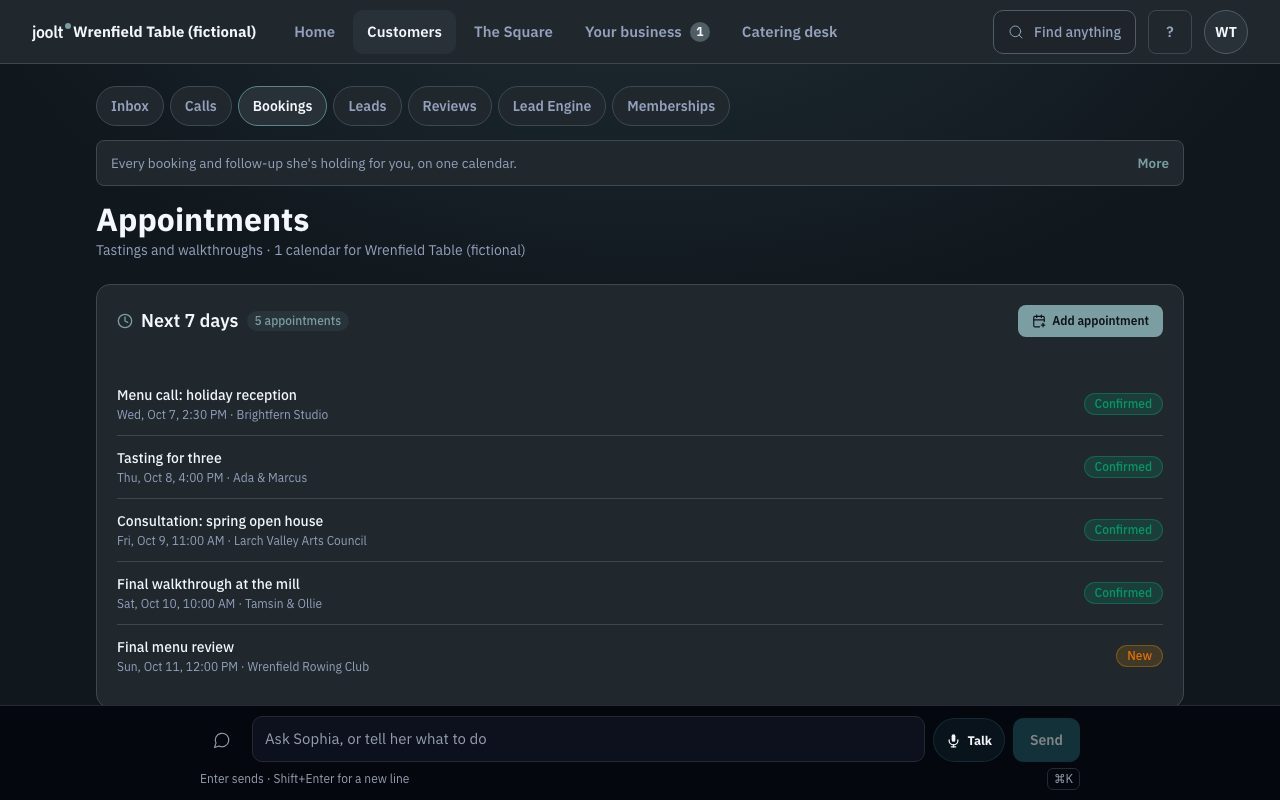
Task: Click the Send button
Action: pyautogui.click(x=1046, y=740)
